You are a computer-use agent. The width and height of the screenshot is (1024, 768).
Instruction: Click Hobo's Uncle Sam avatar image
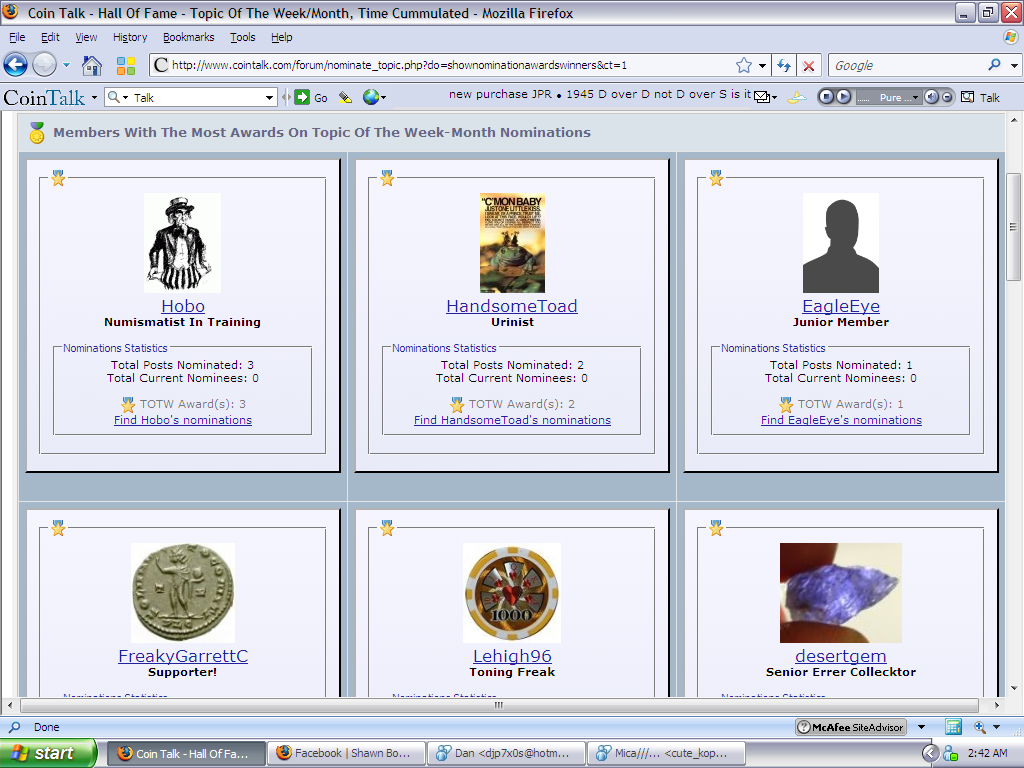[x=182, y=243]
